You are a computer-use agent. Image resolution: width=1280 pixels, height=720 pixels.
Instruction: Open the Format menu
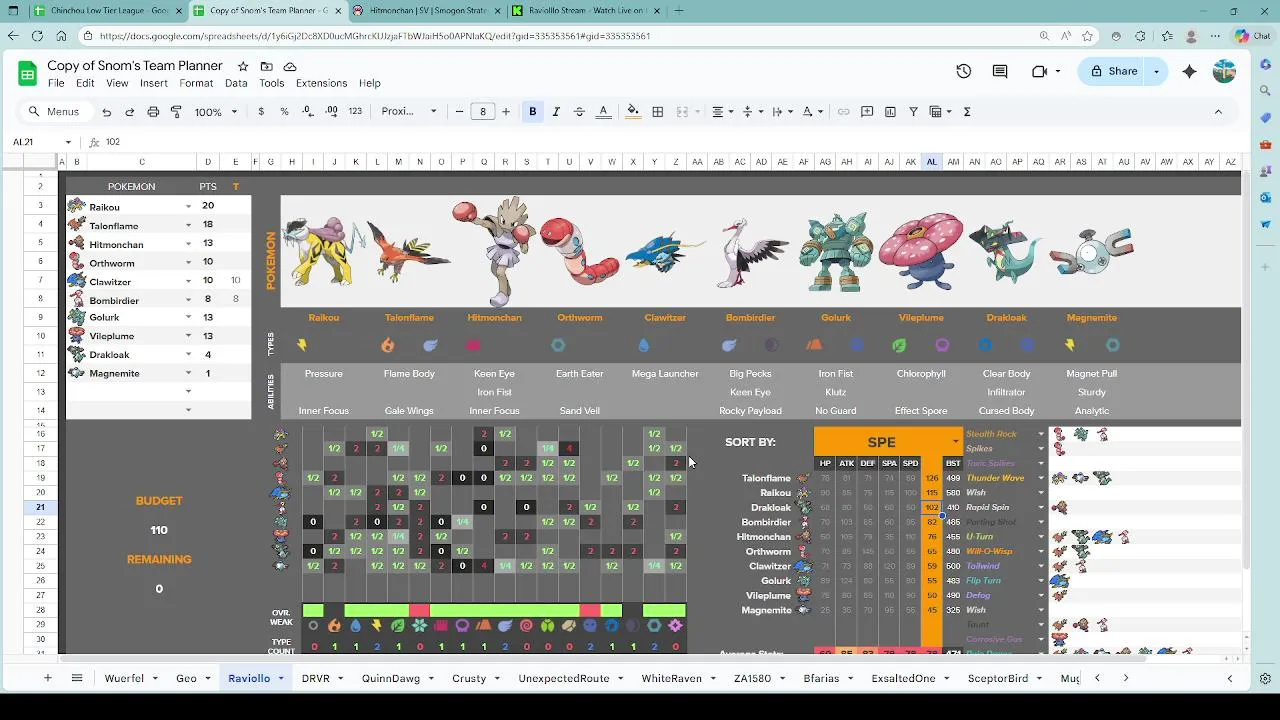coord(196,83)
